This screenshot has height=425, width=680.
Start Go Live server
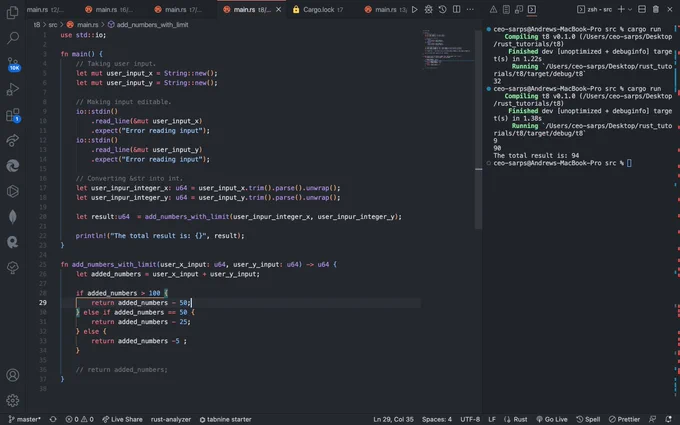(x=552, y=419)
